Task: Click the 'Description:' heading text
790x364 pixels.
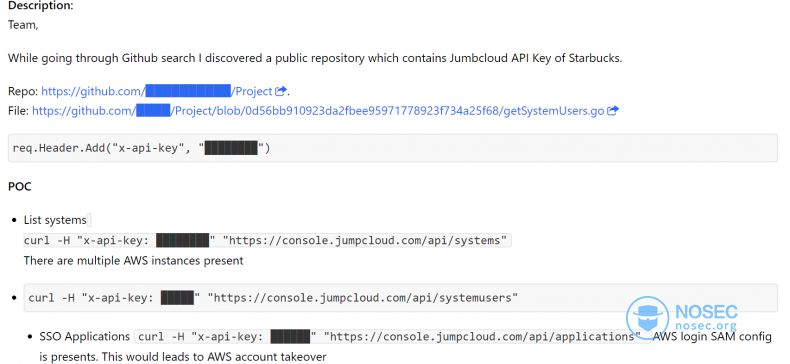Action: [41, 6]
